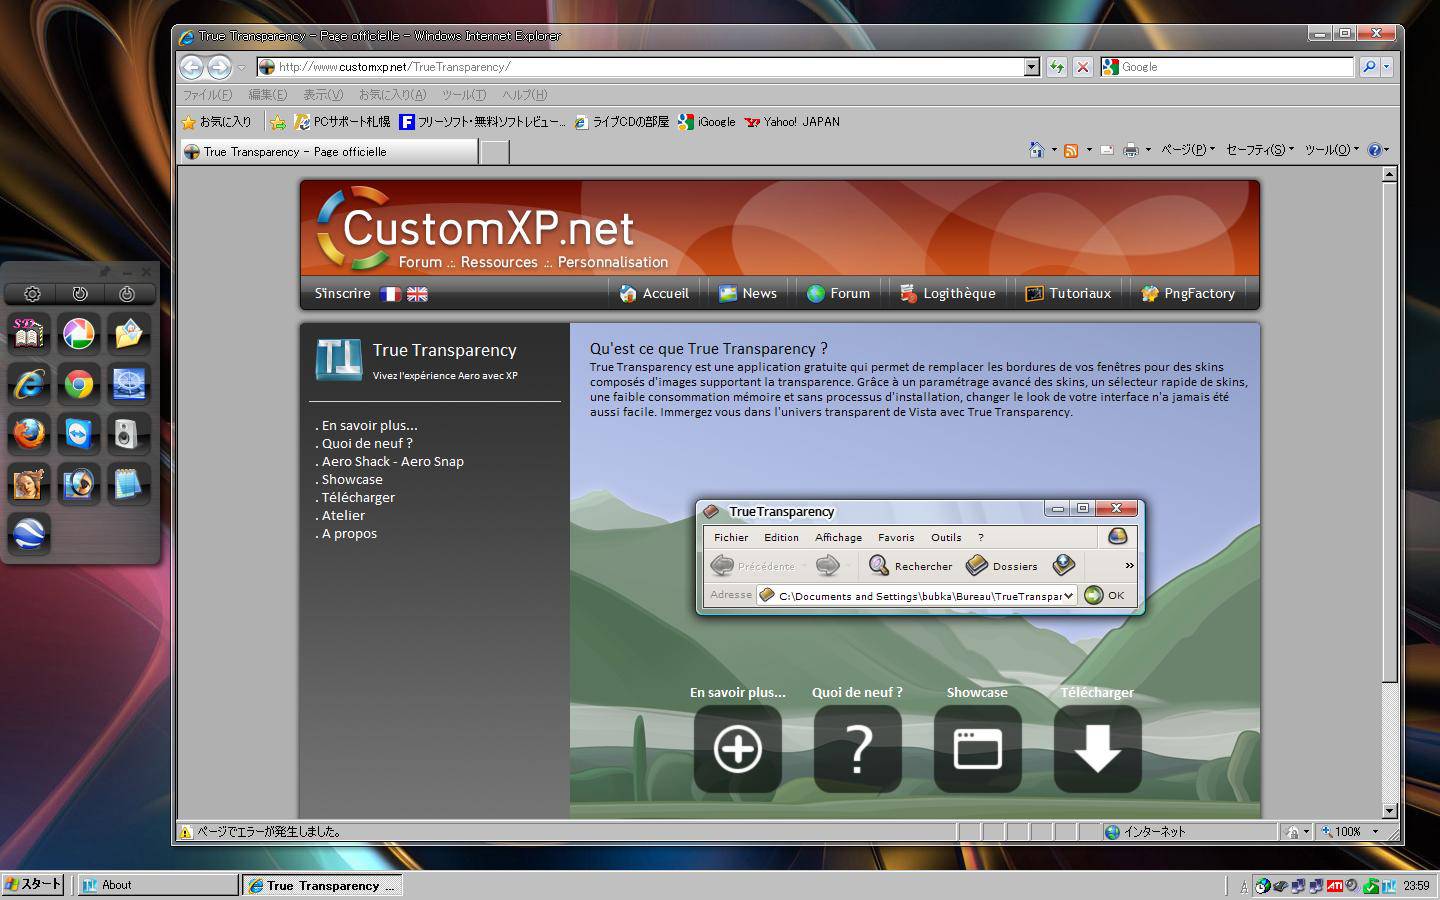Viewport: 1440px width, 900px height.
Task: Open the ファイル(F) menu
Action: [207, 95]
